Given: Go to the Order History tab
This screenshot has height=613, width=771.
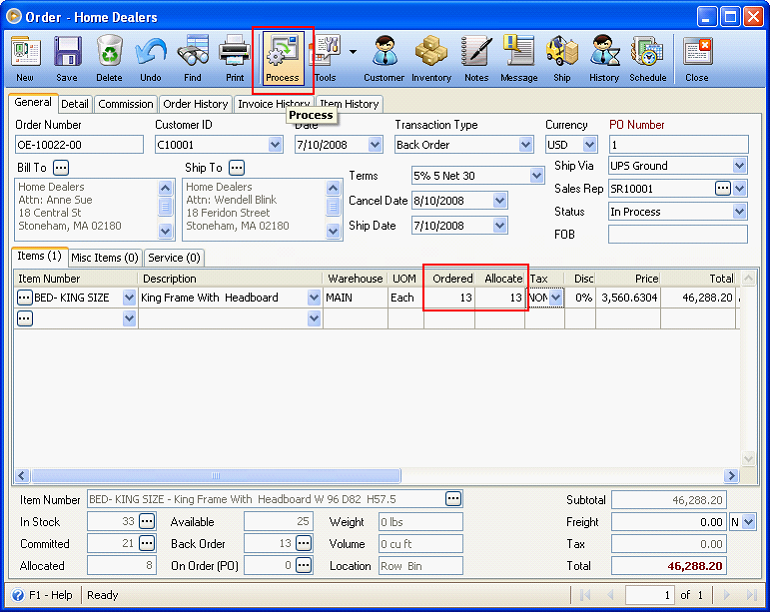Looking at the screenshot, I should pyautogui.click(x=196, y=104).
